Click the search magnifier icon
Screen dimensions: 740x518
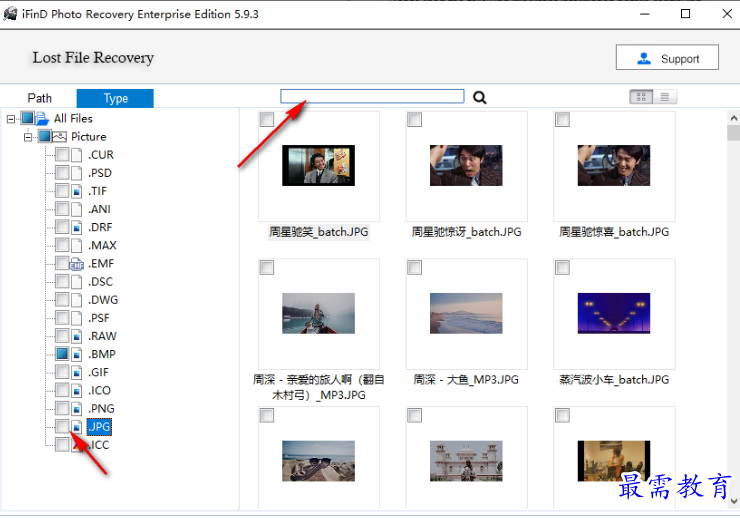[479, 97]
